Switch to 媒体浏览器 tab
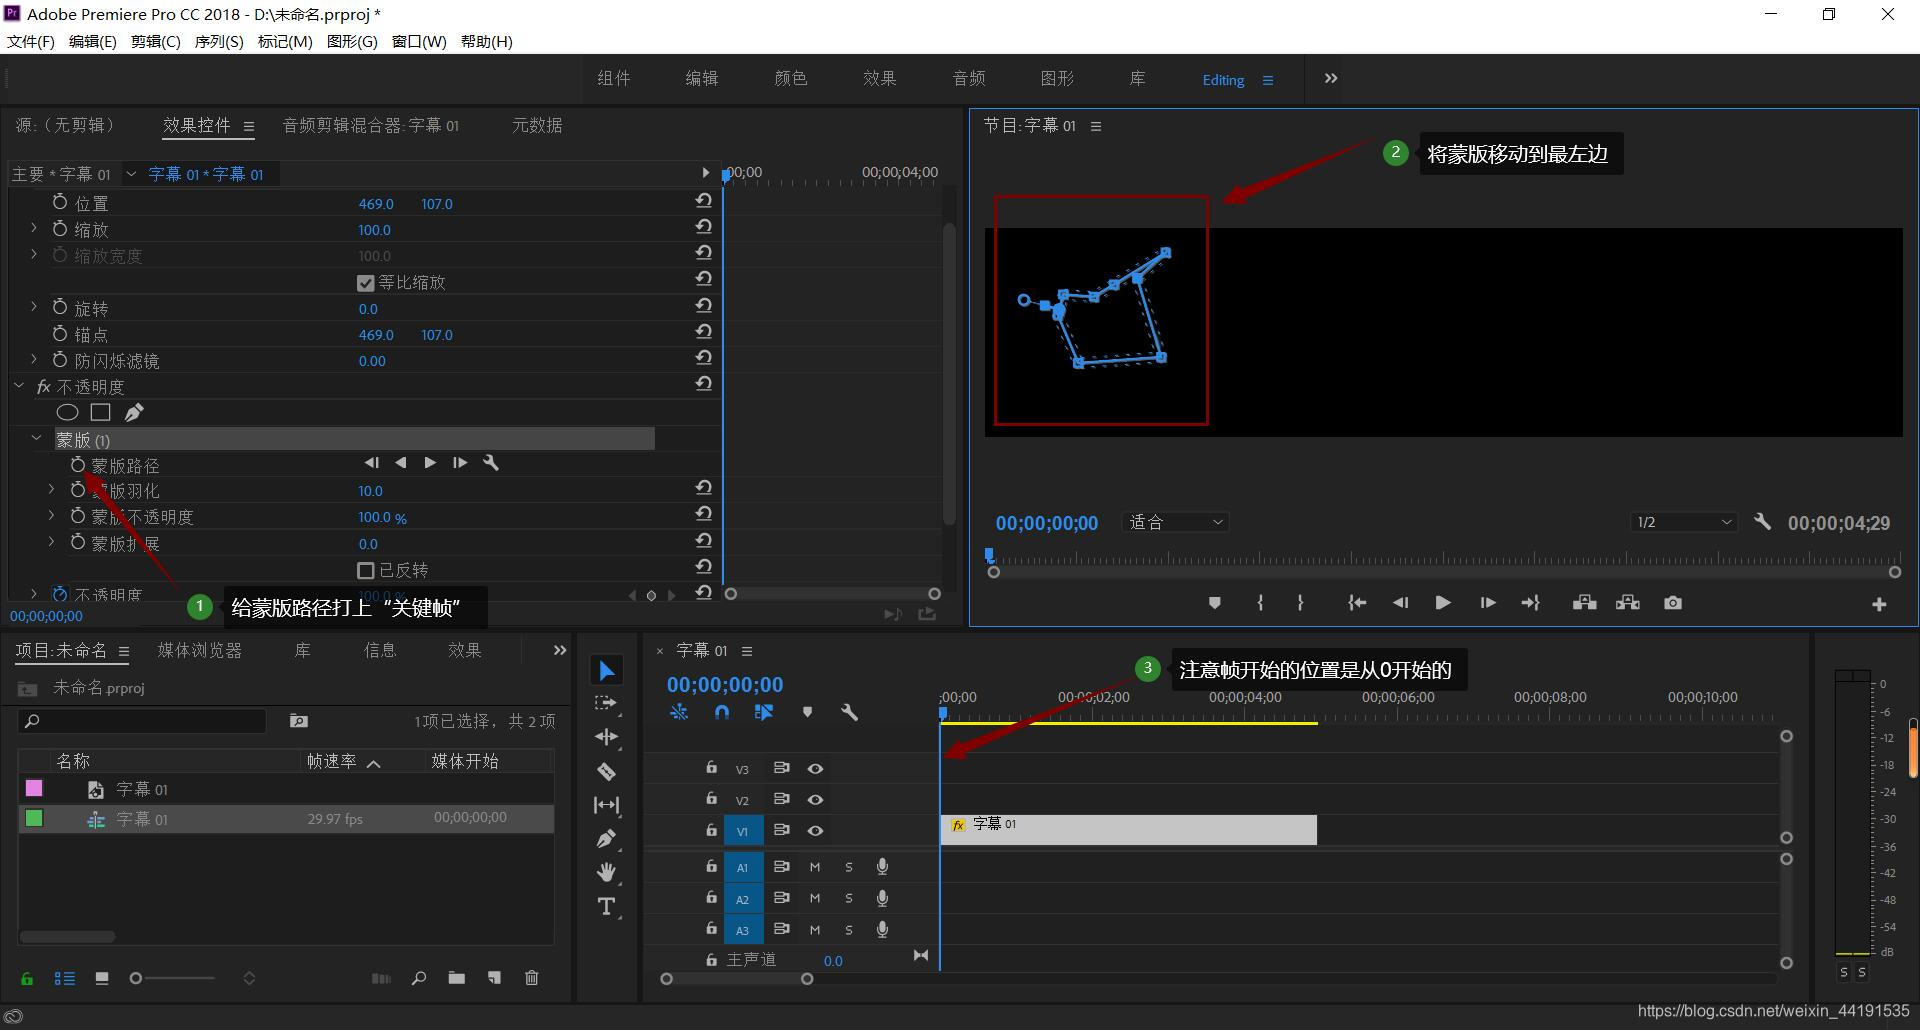This screenshot has width=1920, height=1030. pyautogui.click(x=200, y=650)
